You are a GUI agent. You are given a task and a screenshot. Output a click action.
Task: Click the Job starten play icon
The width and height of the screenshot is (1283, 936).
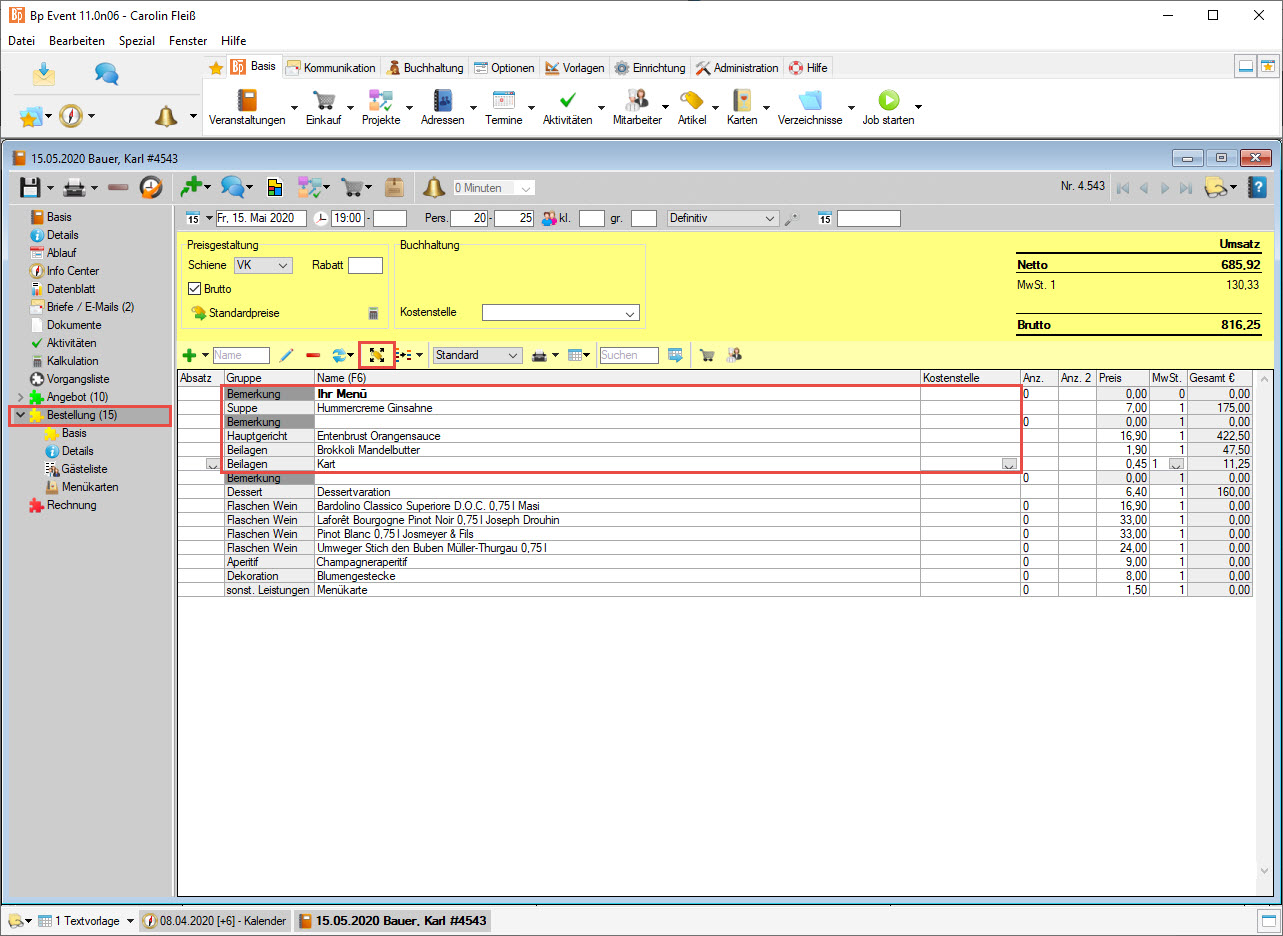tap(888, 101)
